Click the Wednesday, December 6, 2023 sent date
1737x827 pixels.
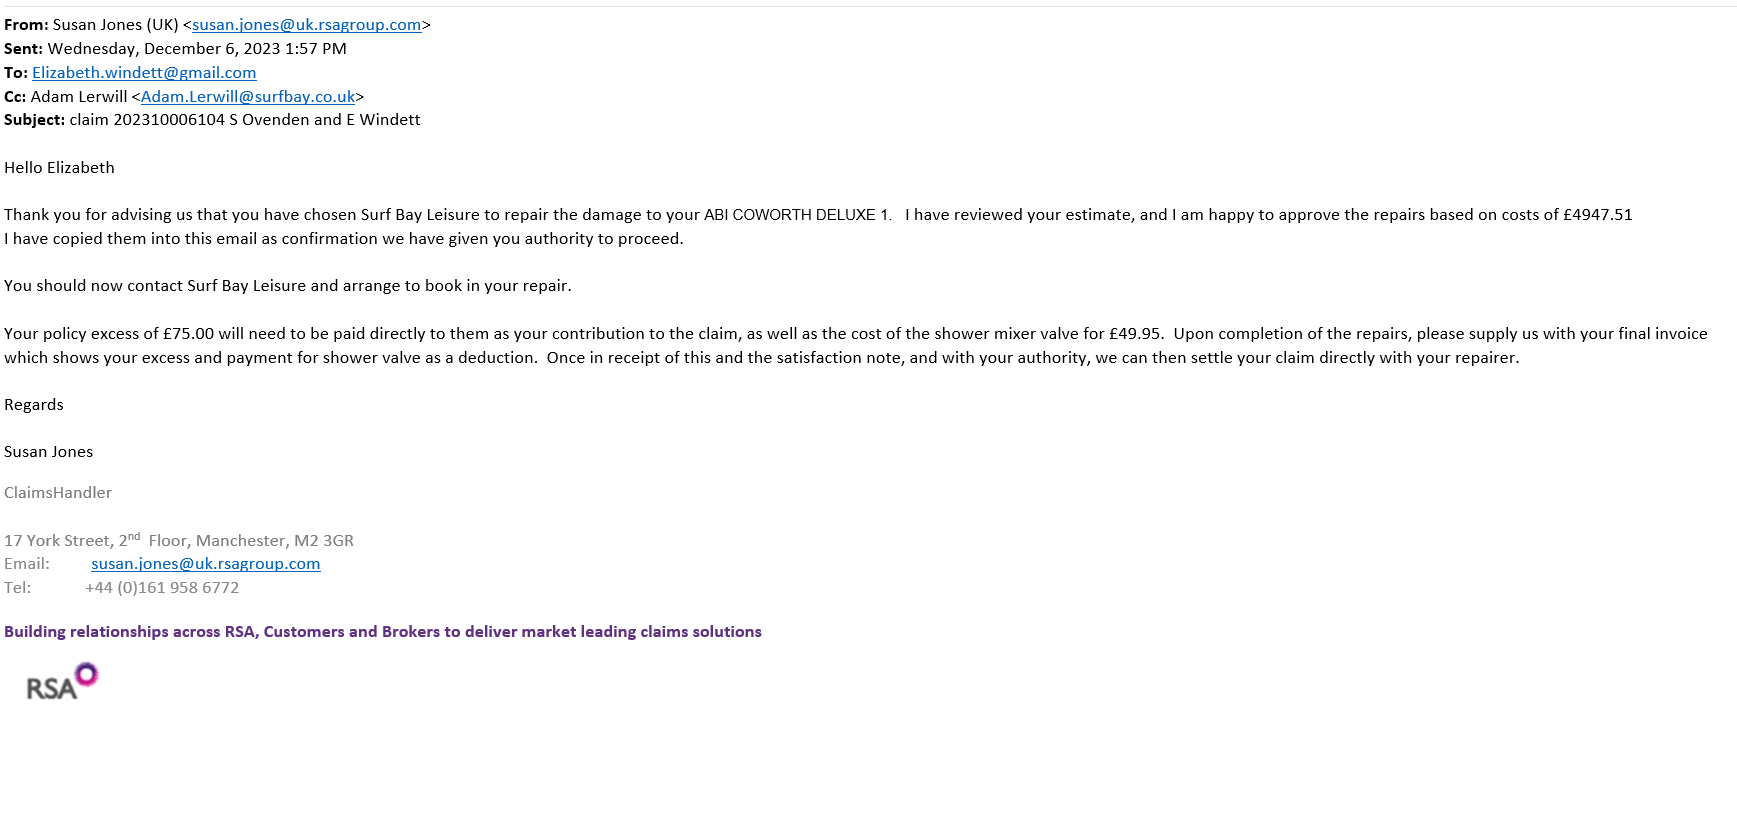pyautogui.click(x=197, y=49)
